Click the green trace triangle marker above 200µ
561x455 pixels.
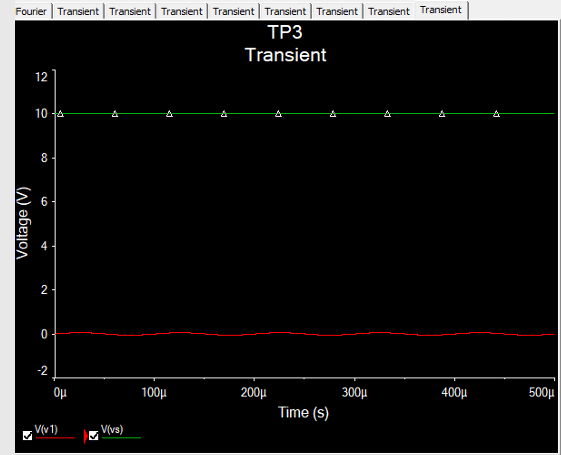pos(278,114)
